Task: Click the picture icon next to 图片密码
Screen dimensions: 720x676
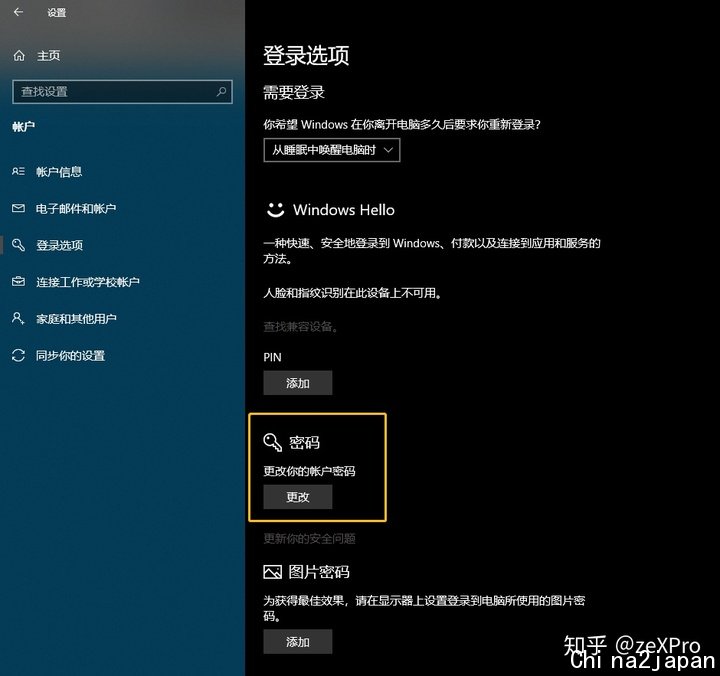Action: 272,572
